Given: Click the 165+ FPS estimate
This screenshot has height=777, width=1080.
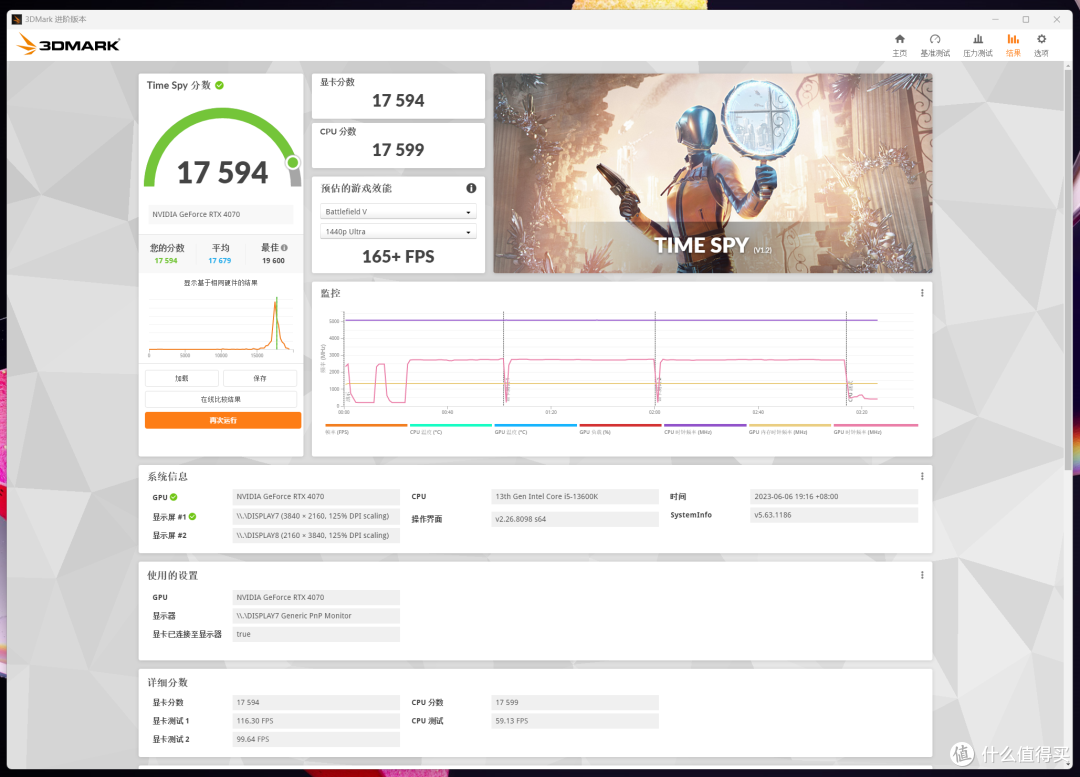Looking at the screenshot, I should click(x=398, y=257).
